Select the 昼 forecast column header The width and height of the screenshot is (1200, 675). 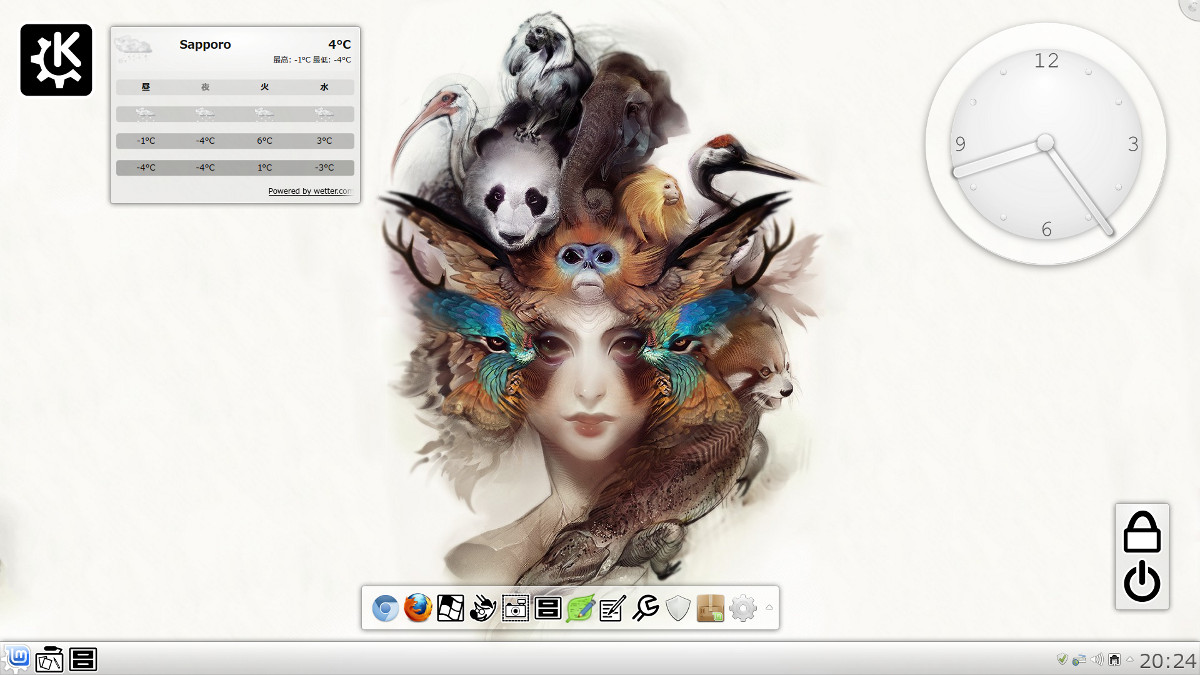coord(146,87)
